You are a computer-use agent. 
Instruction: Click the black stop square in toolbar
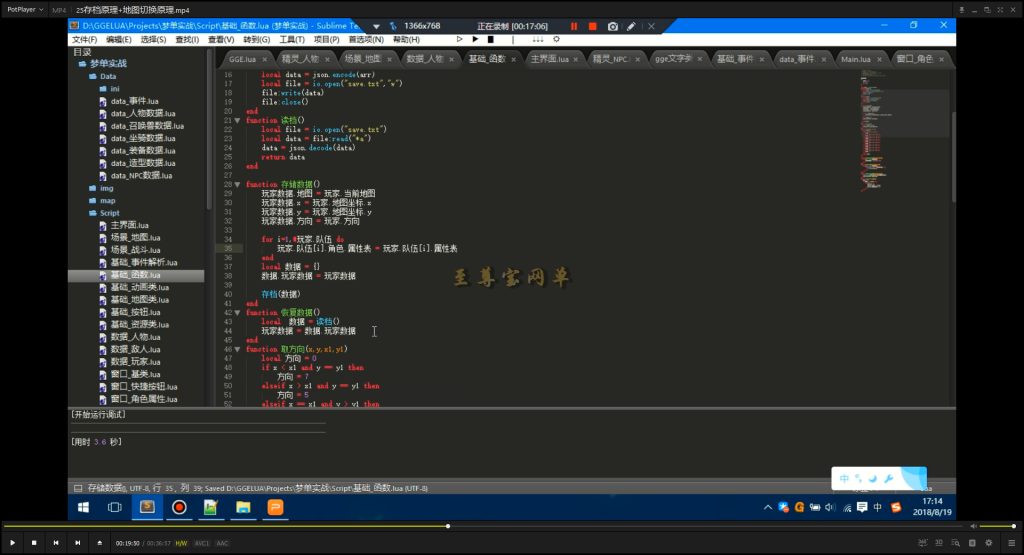pyautogui.click(x=491, y=39)
